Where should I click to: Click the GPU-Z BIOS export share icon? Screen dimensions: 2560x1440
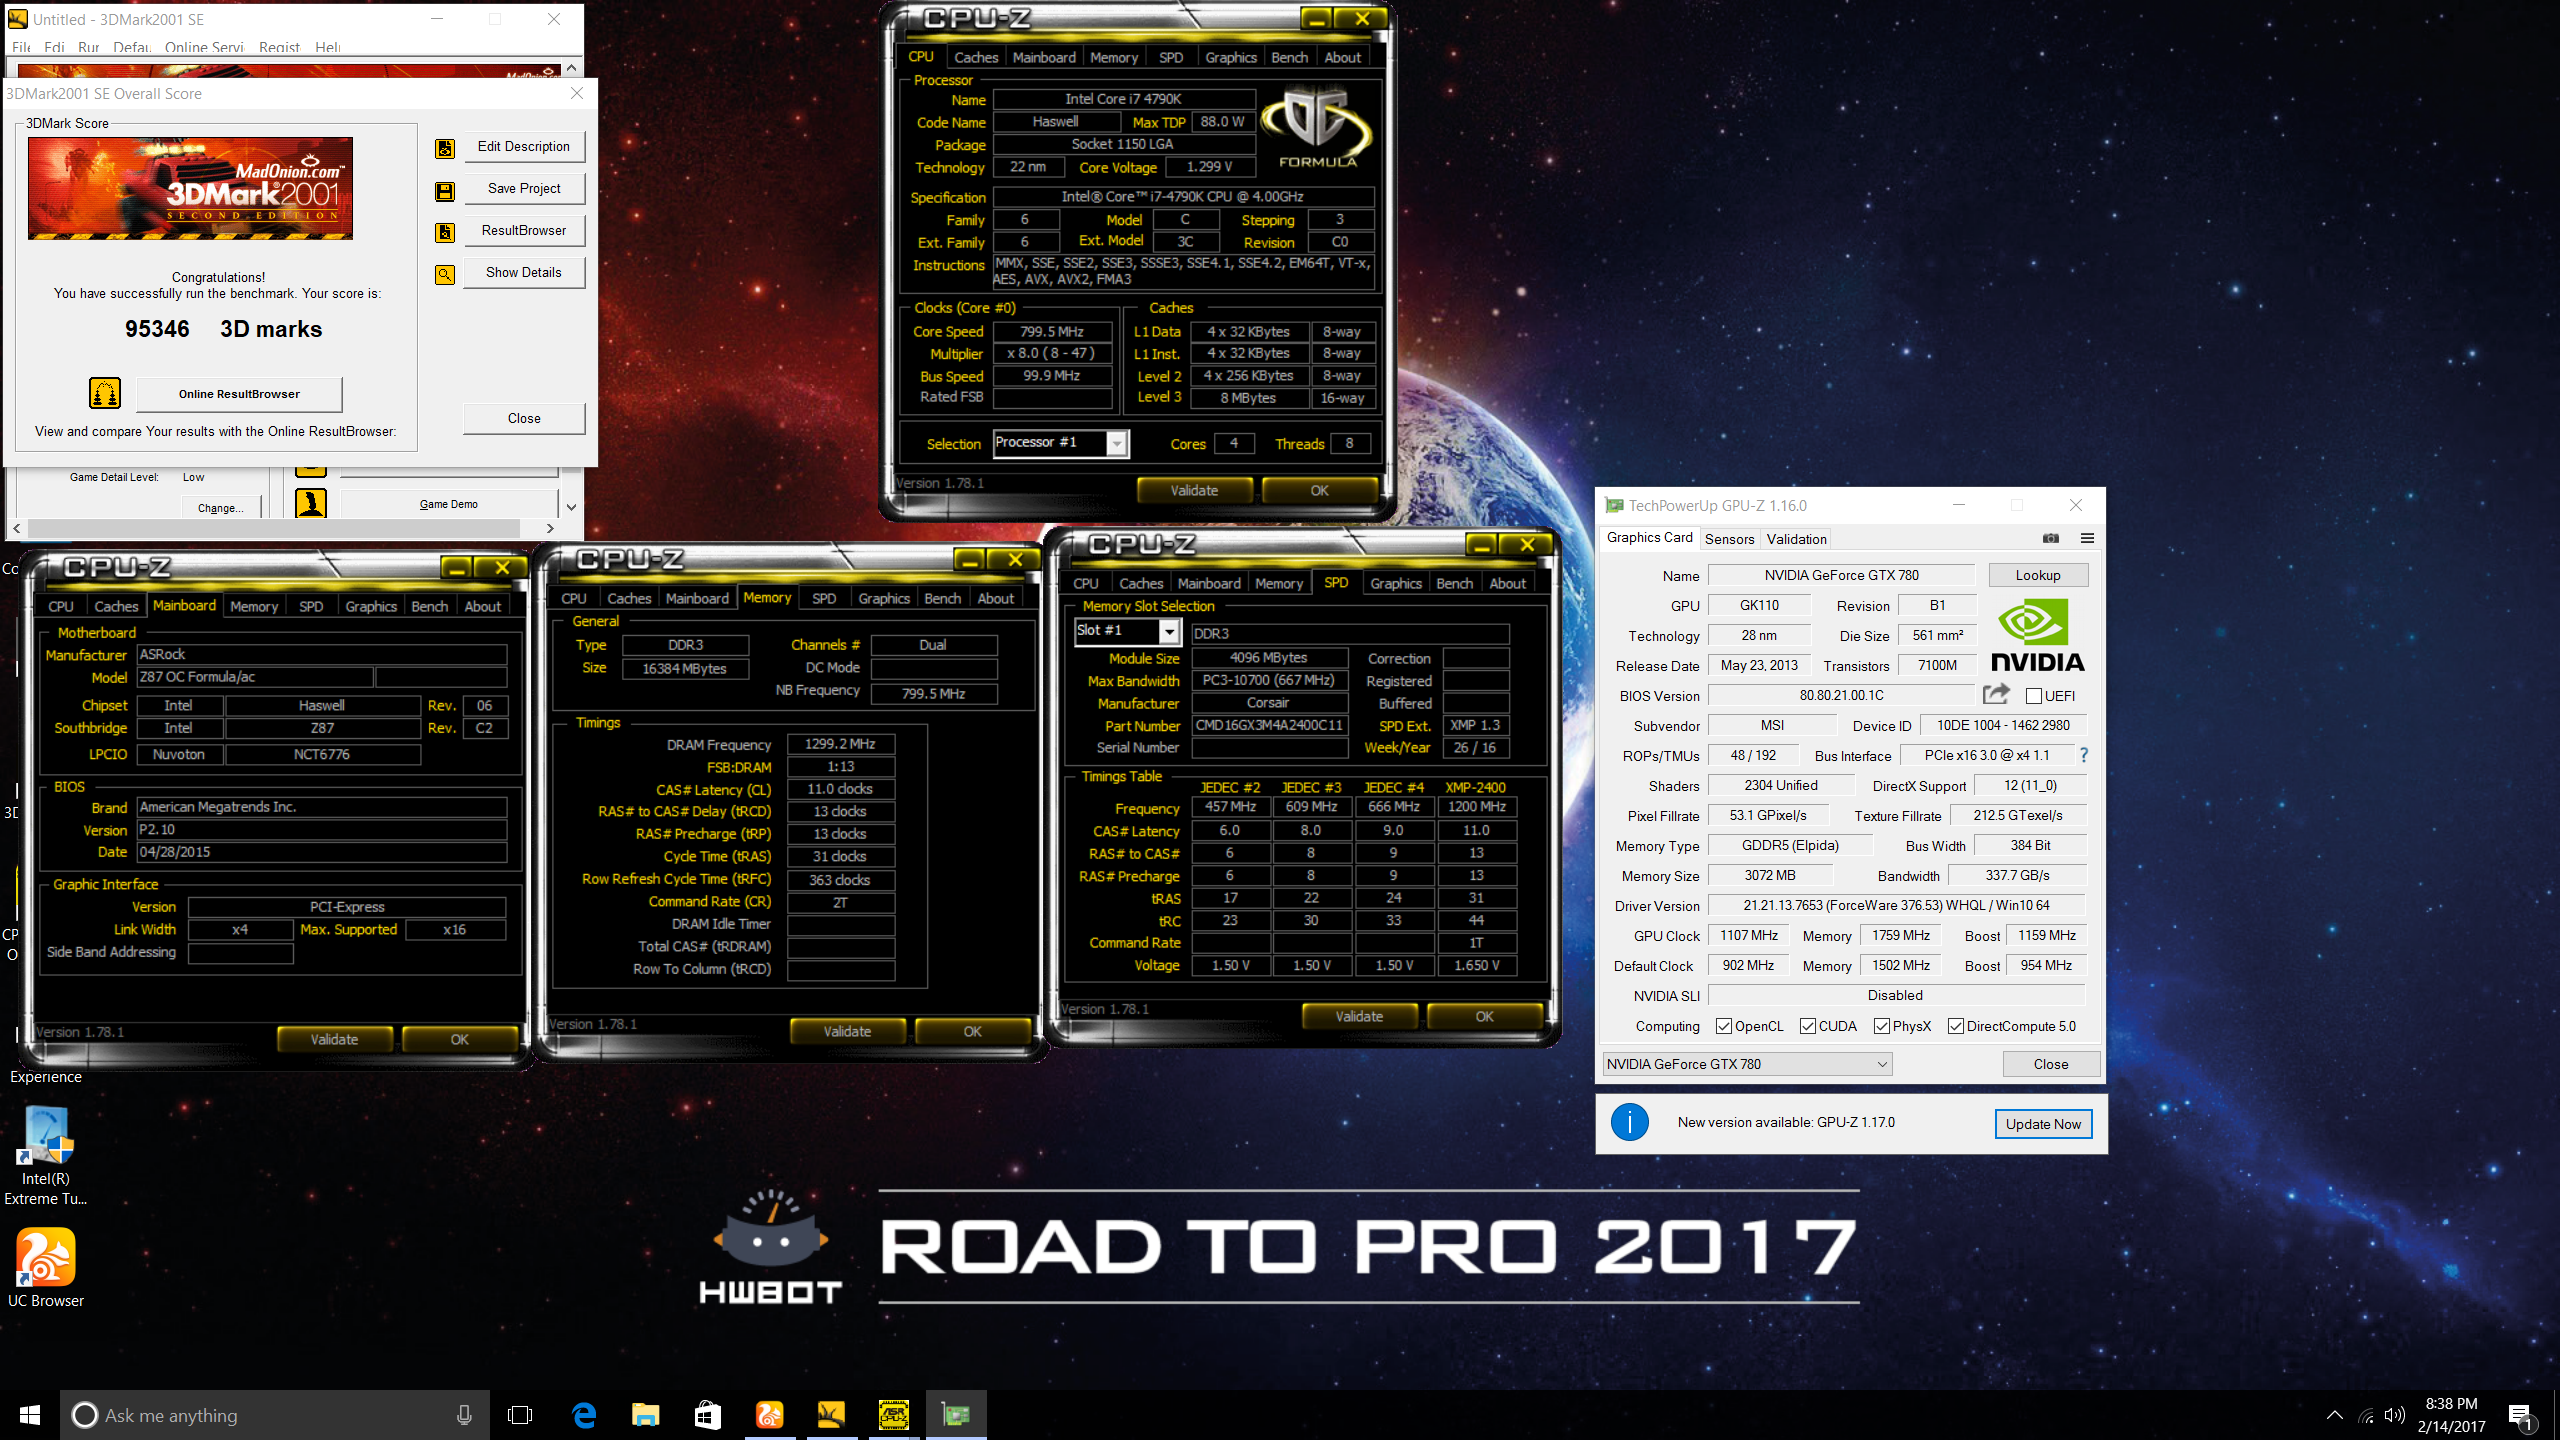coord(1996,693)
